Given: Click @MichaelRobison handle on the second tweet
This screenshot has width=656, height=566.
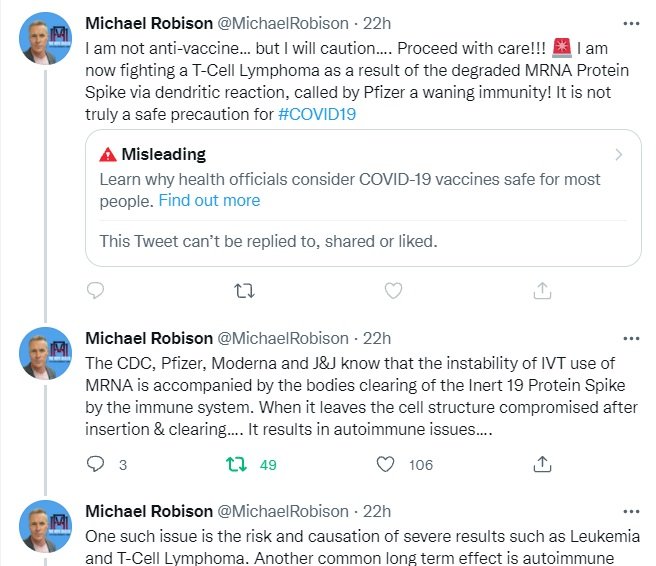Looking at the screenshot, I should [283, 338].
